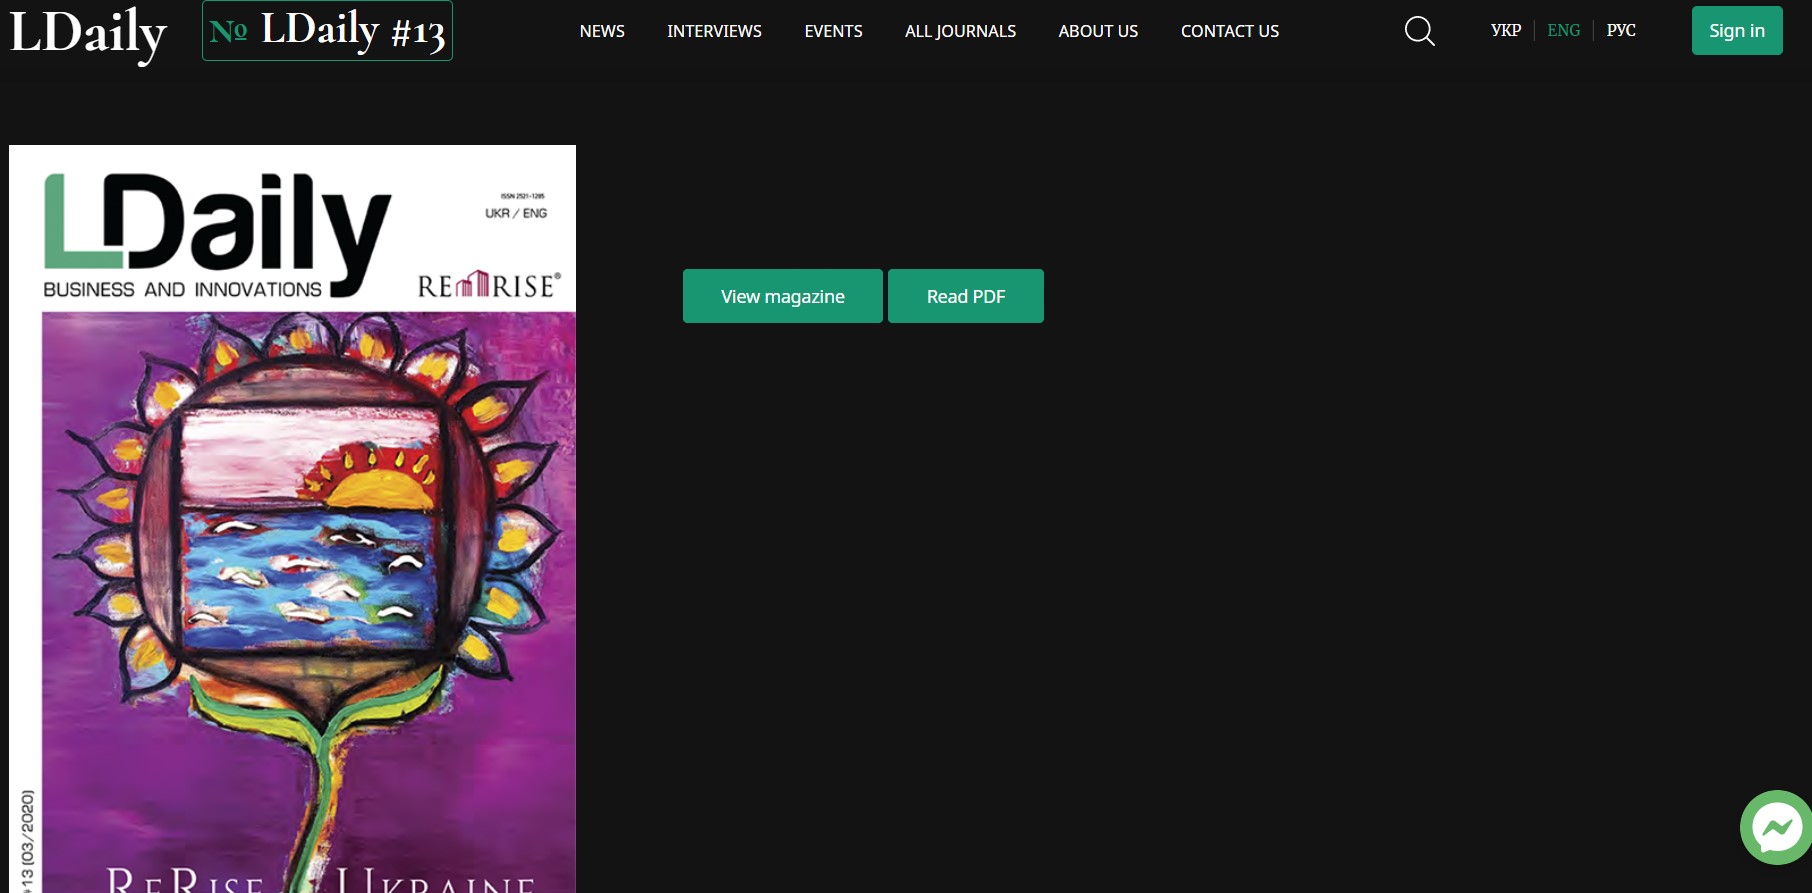The height and width of the screenshot is (893, 1812).
Task: Navigate to EVENTS
Action: click(x=833, y=31)
